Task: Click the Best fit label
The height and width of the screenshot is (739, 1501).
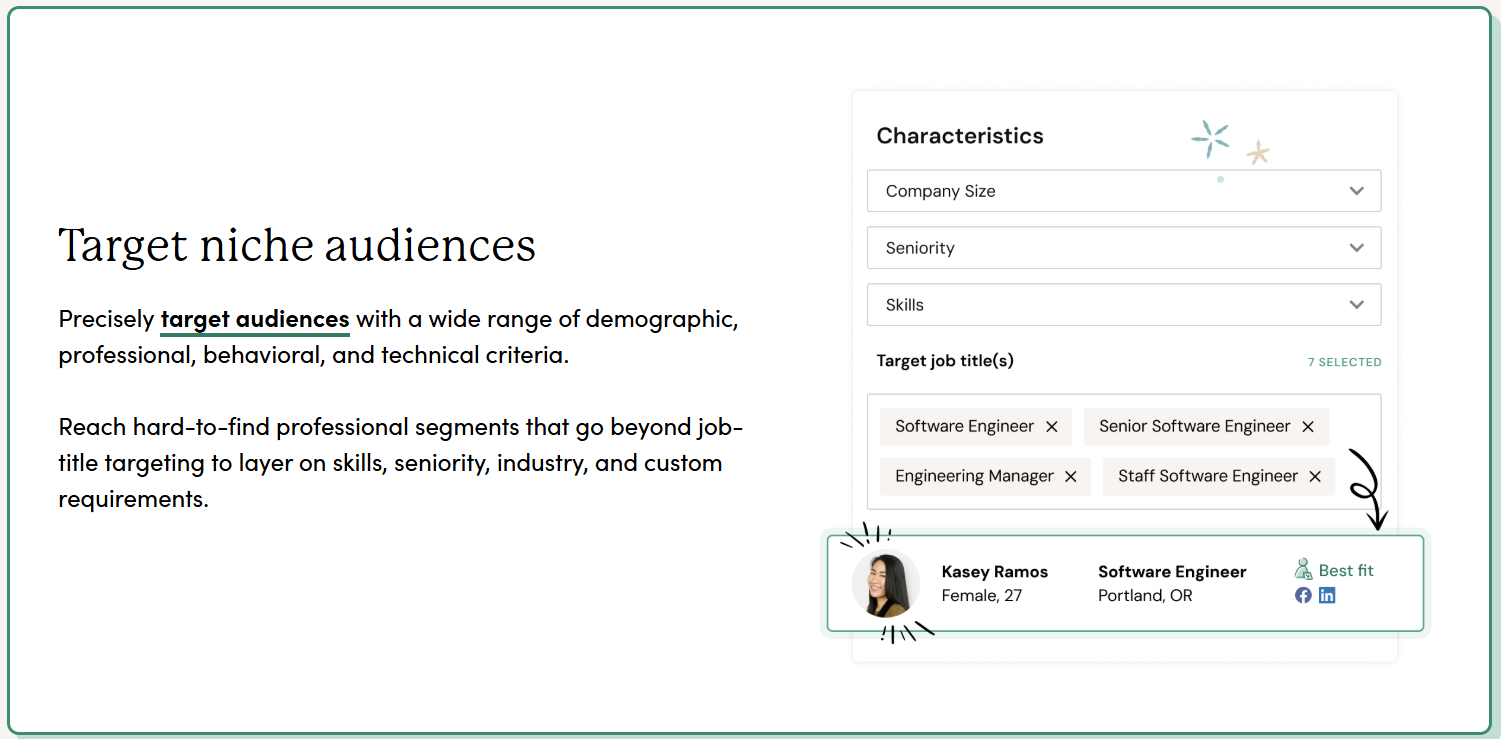Action: 1346,571
